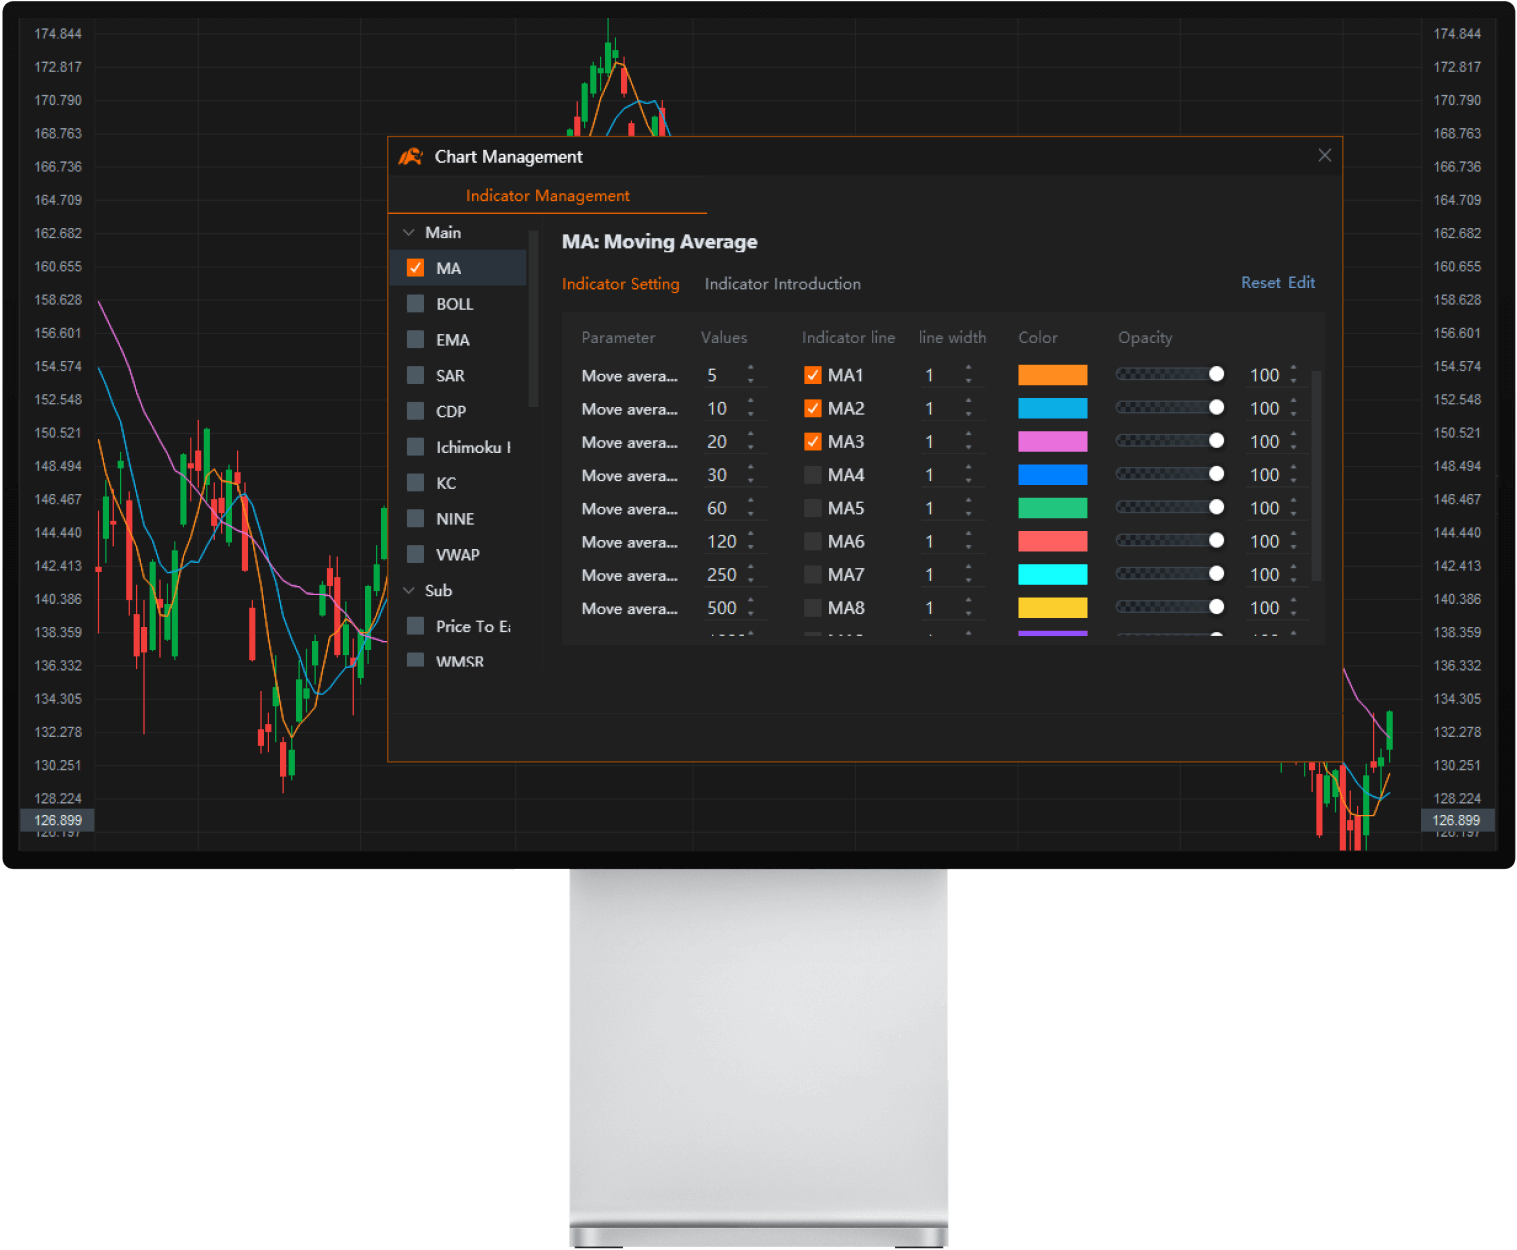
Task: Adjust the MA2 opacity slider
Action: 1216,407
